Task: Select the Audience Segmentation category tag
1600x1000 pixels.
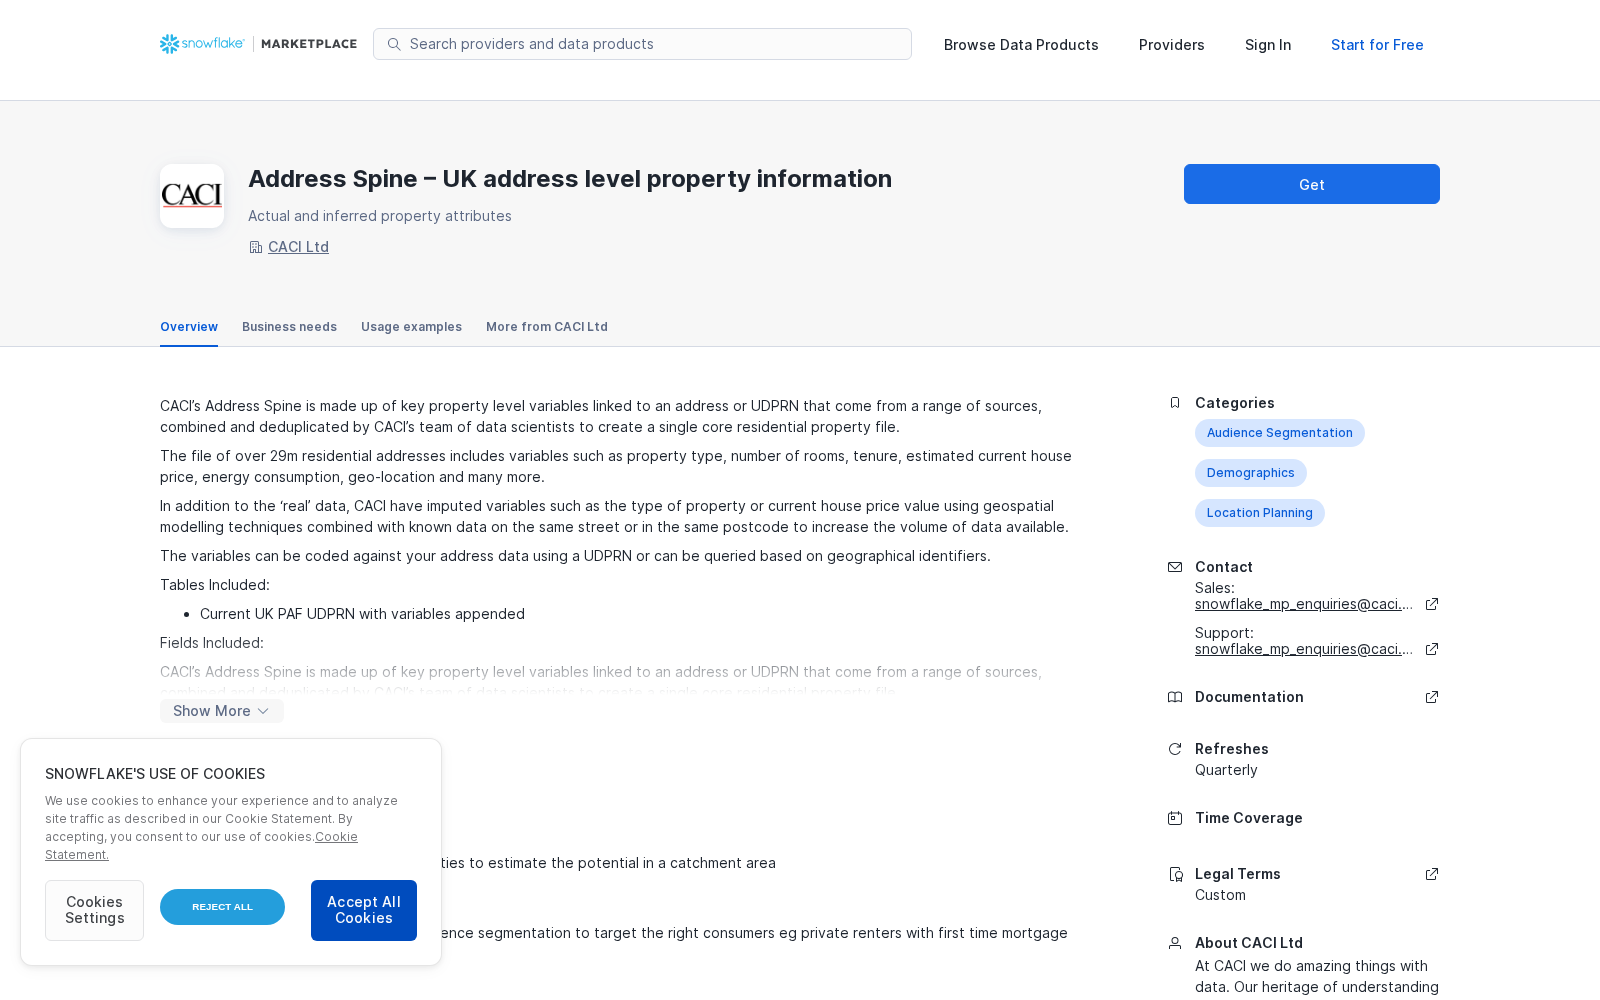Action: pyautogui.click(x=1280, y=433)
